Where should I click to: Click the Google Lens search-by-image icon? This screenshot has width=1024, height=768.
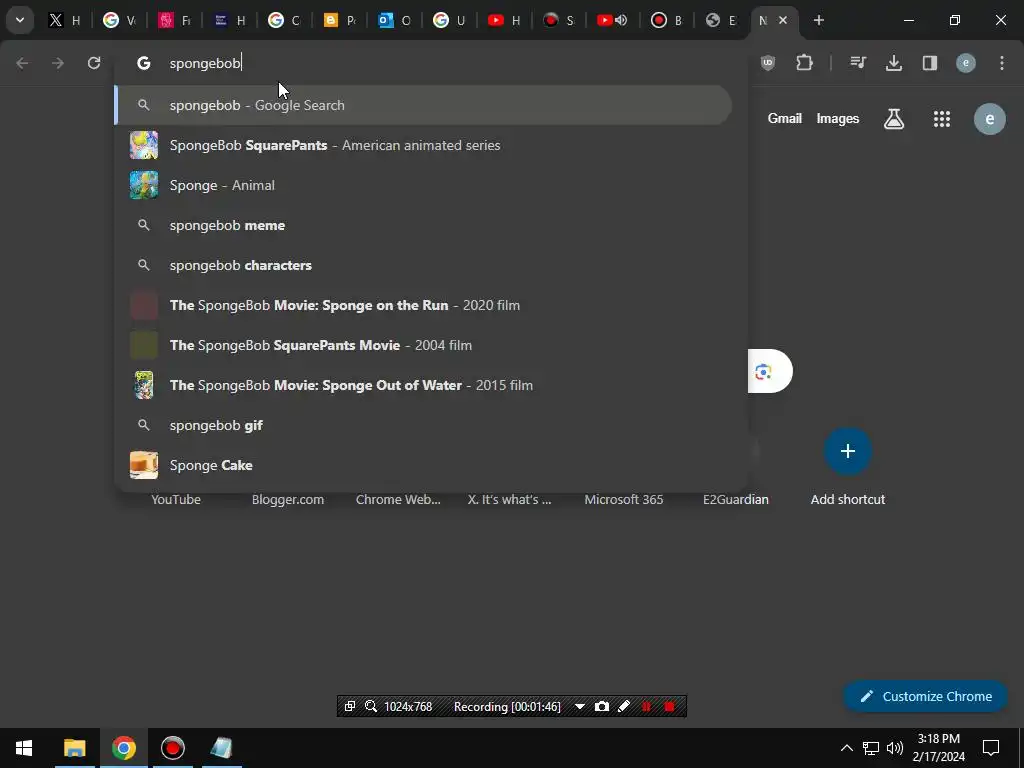click(763, 372)
